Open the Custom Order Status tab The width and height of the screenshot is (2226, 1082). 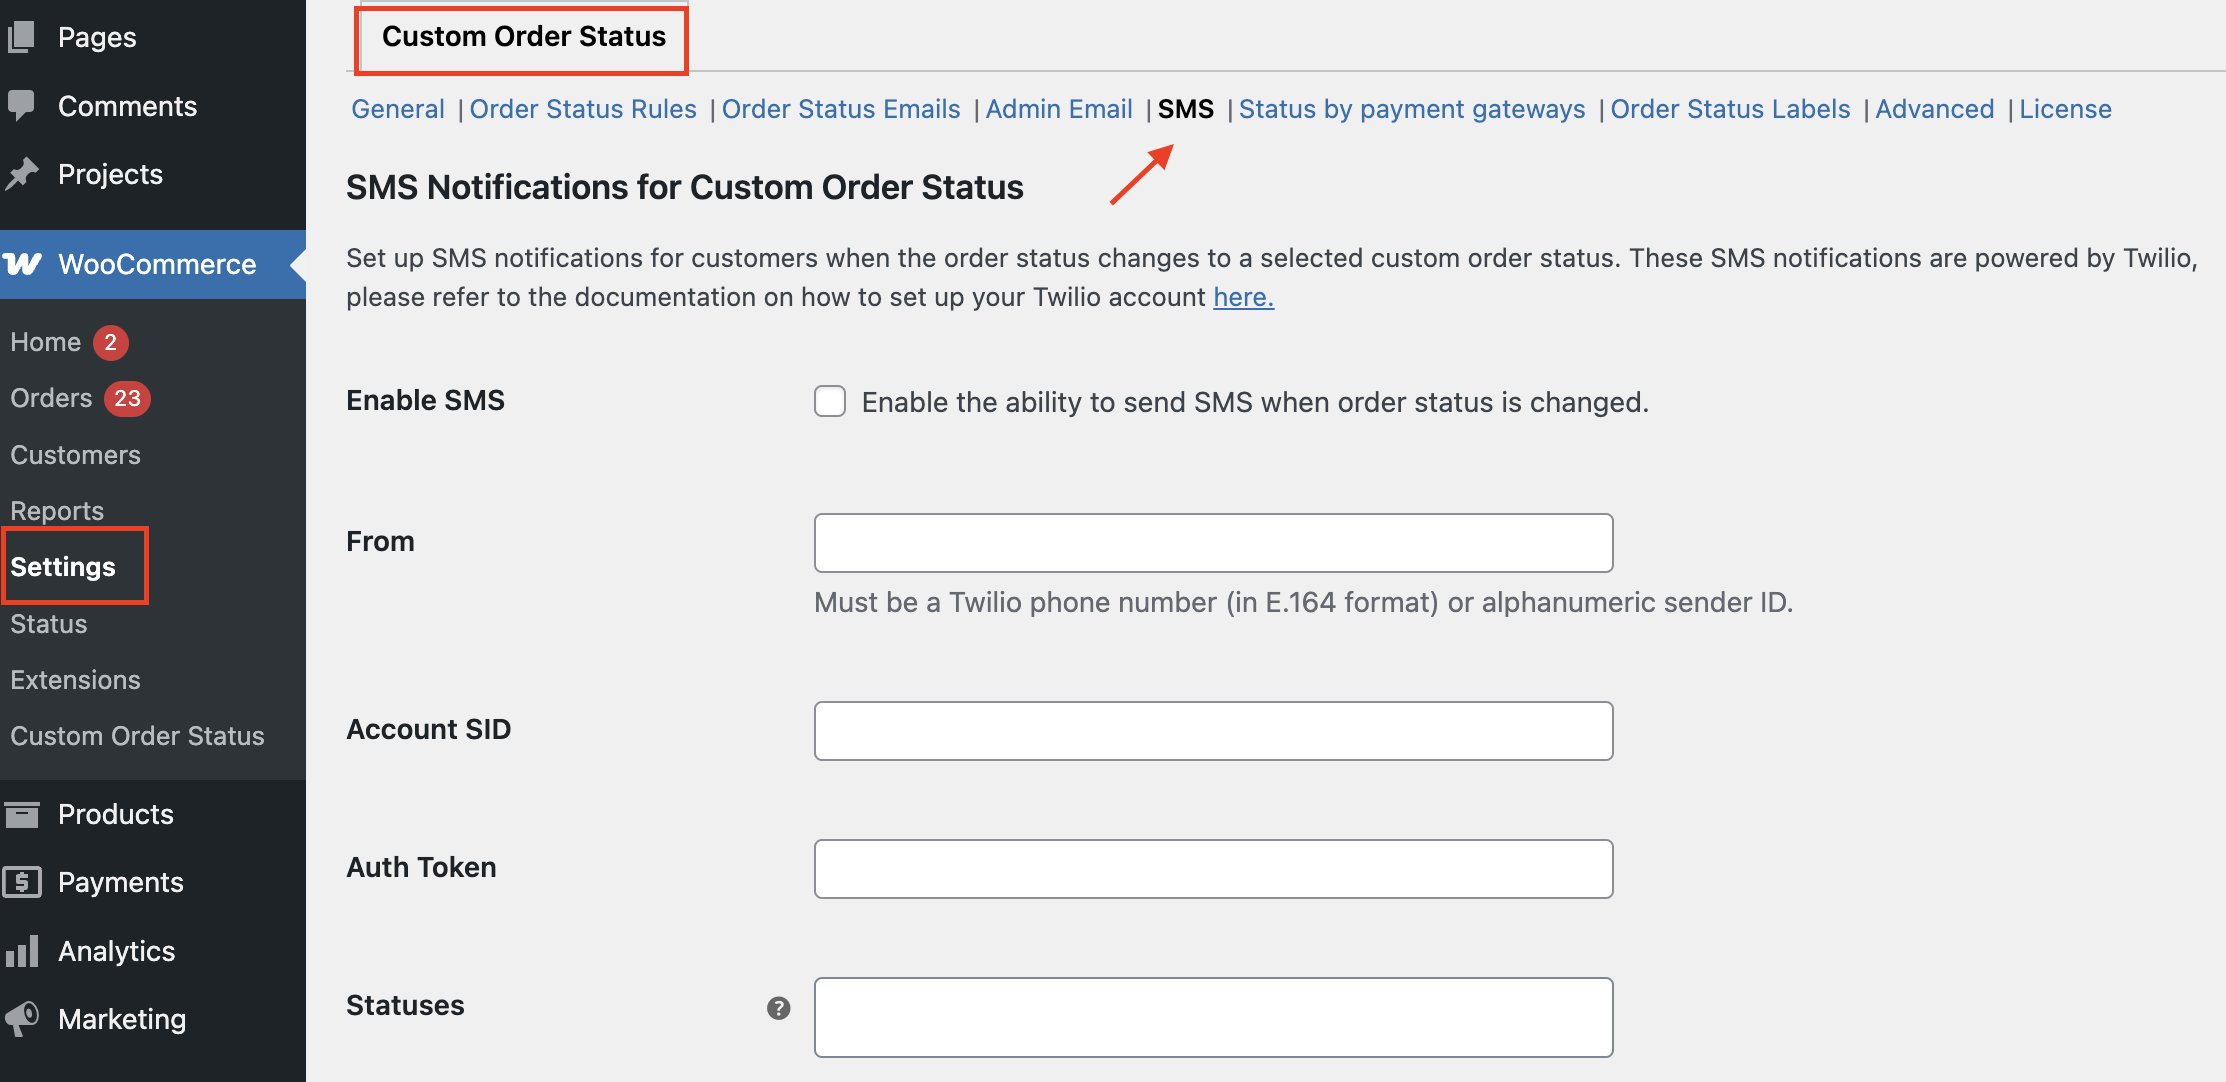click(524, 36)
